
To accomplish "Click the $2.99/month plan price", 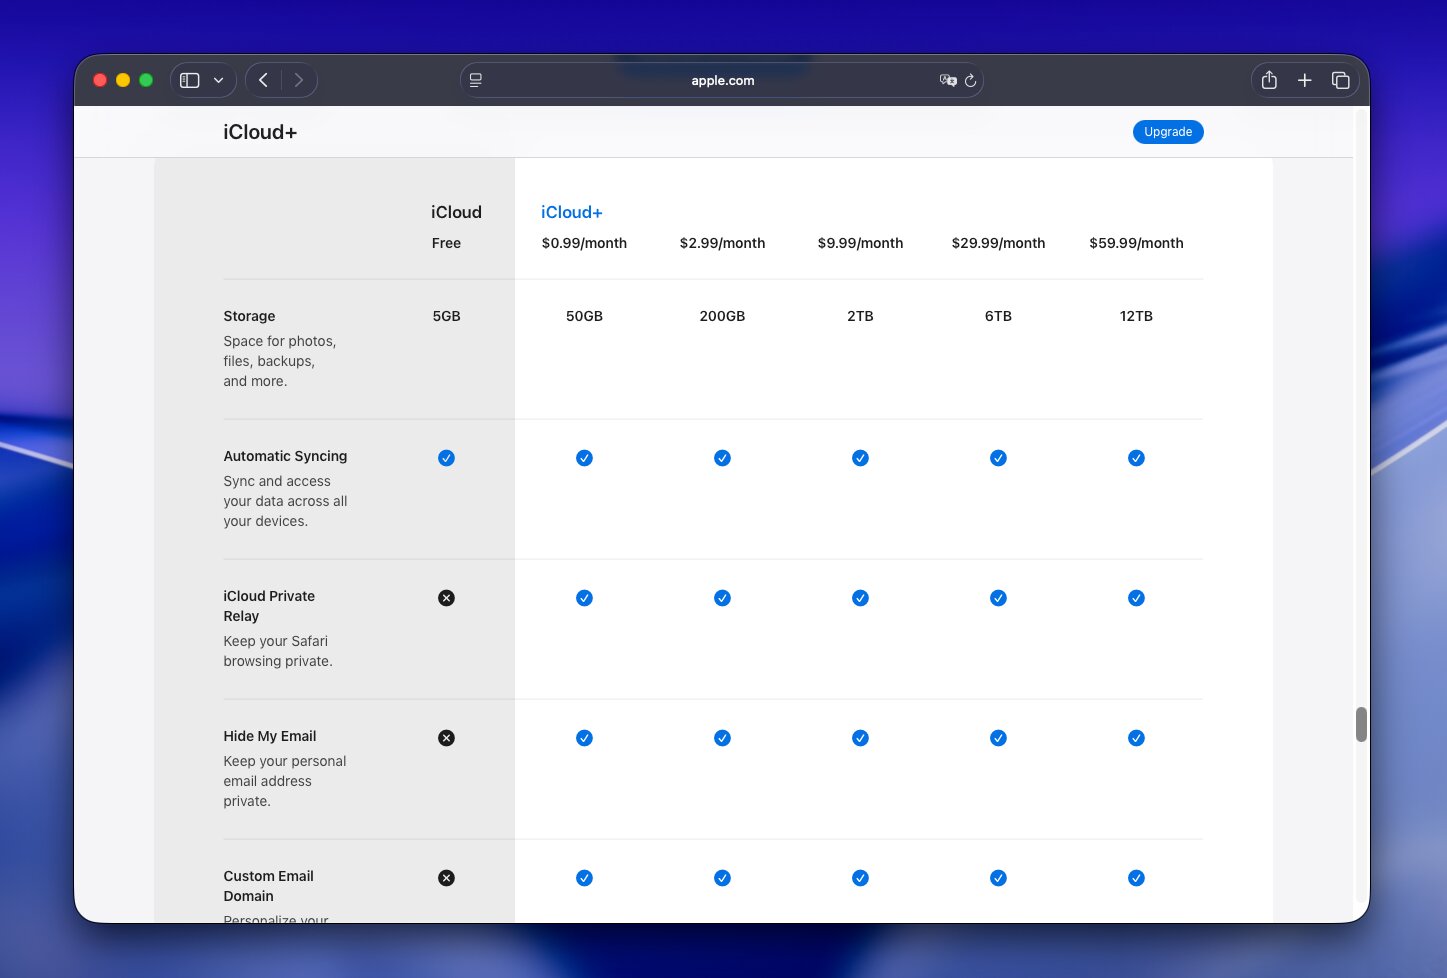I will tap(722, 243).
